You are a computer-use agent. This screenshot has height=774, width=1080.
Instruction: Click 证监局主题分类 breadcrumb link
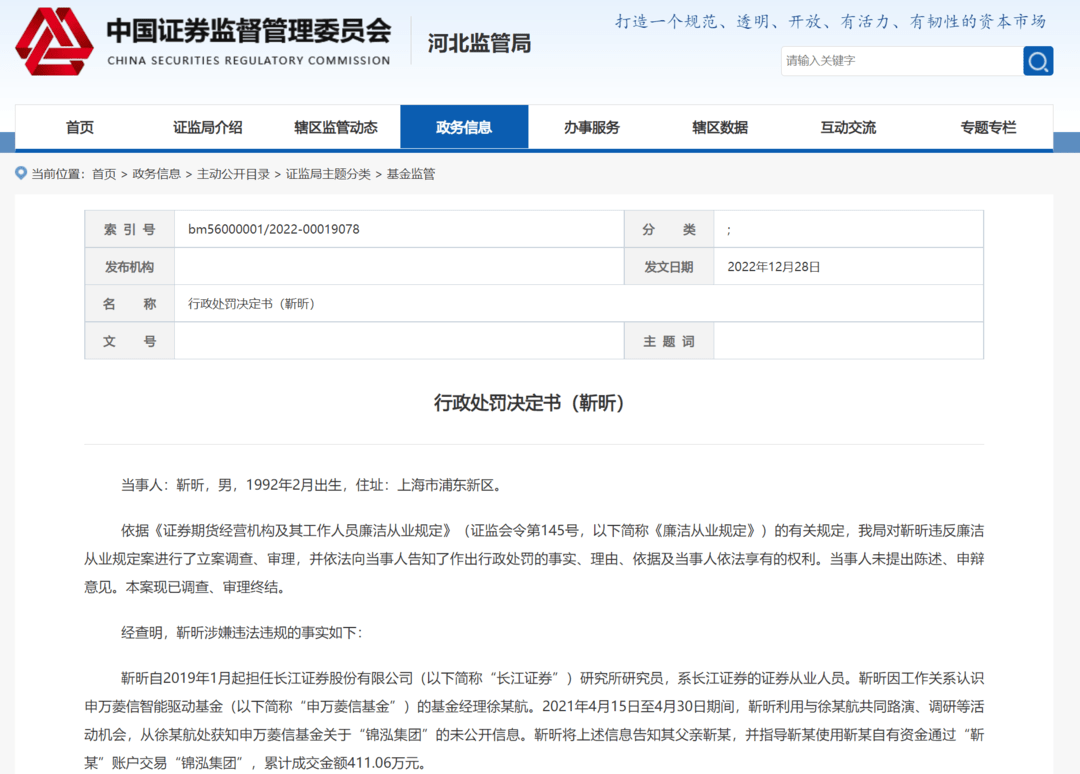(328, 174)
